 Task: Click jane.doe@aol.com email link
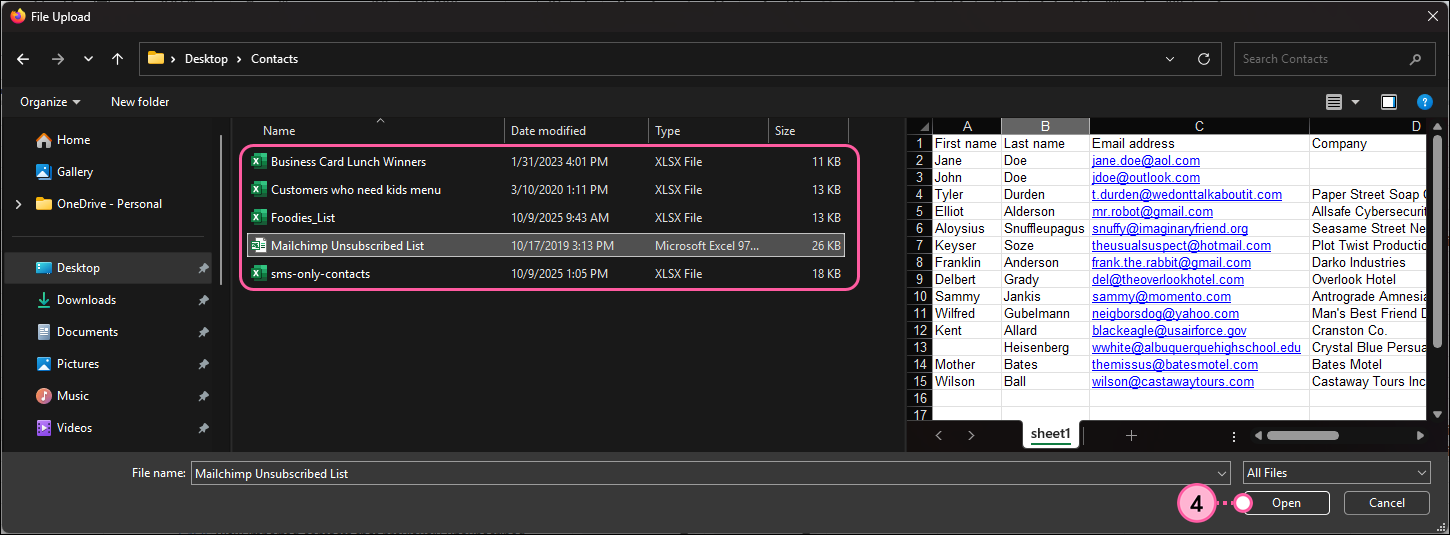coord(1146,161)
